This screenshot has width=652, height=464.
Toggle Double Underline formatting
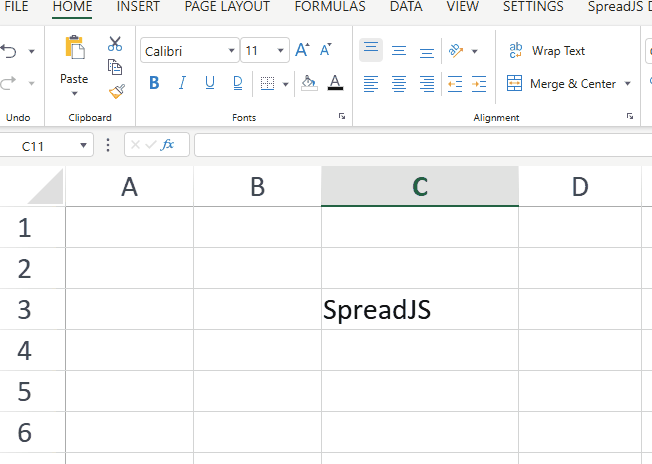coord(238,83)
